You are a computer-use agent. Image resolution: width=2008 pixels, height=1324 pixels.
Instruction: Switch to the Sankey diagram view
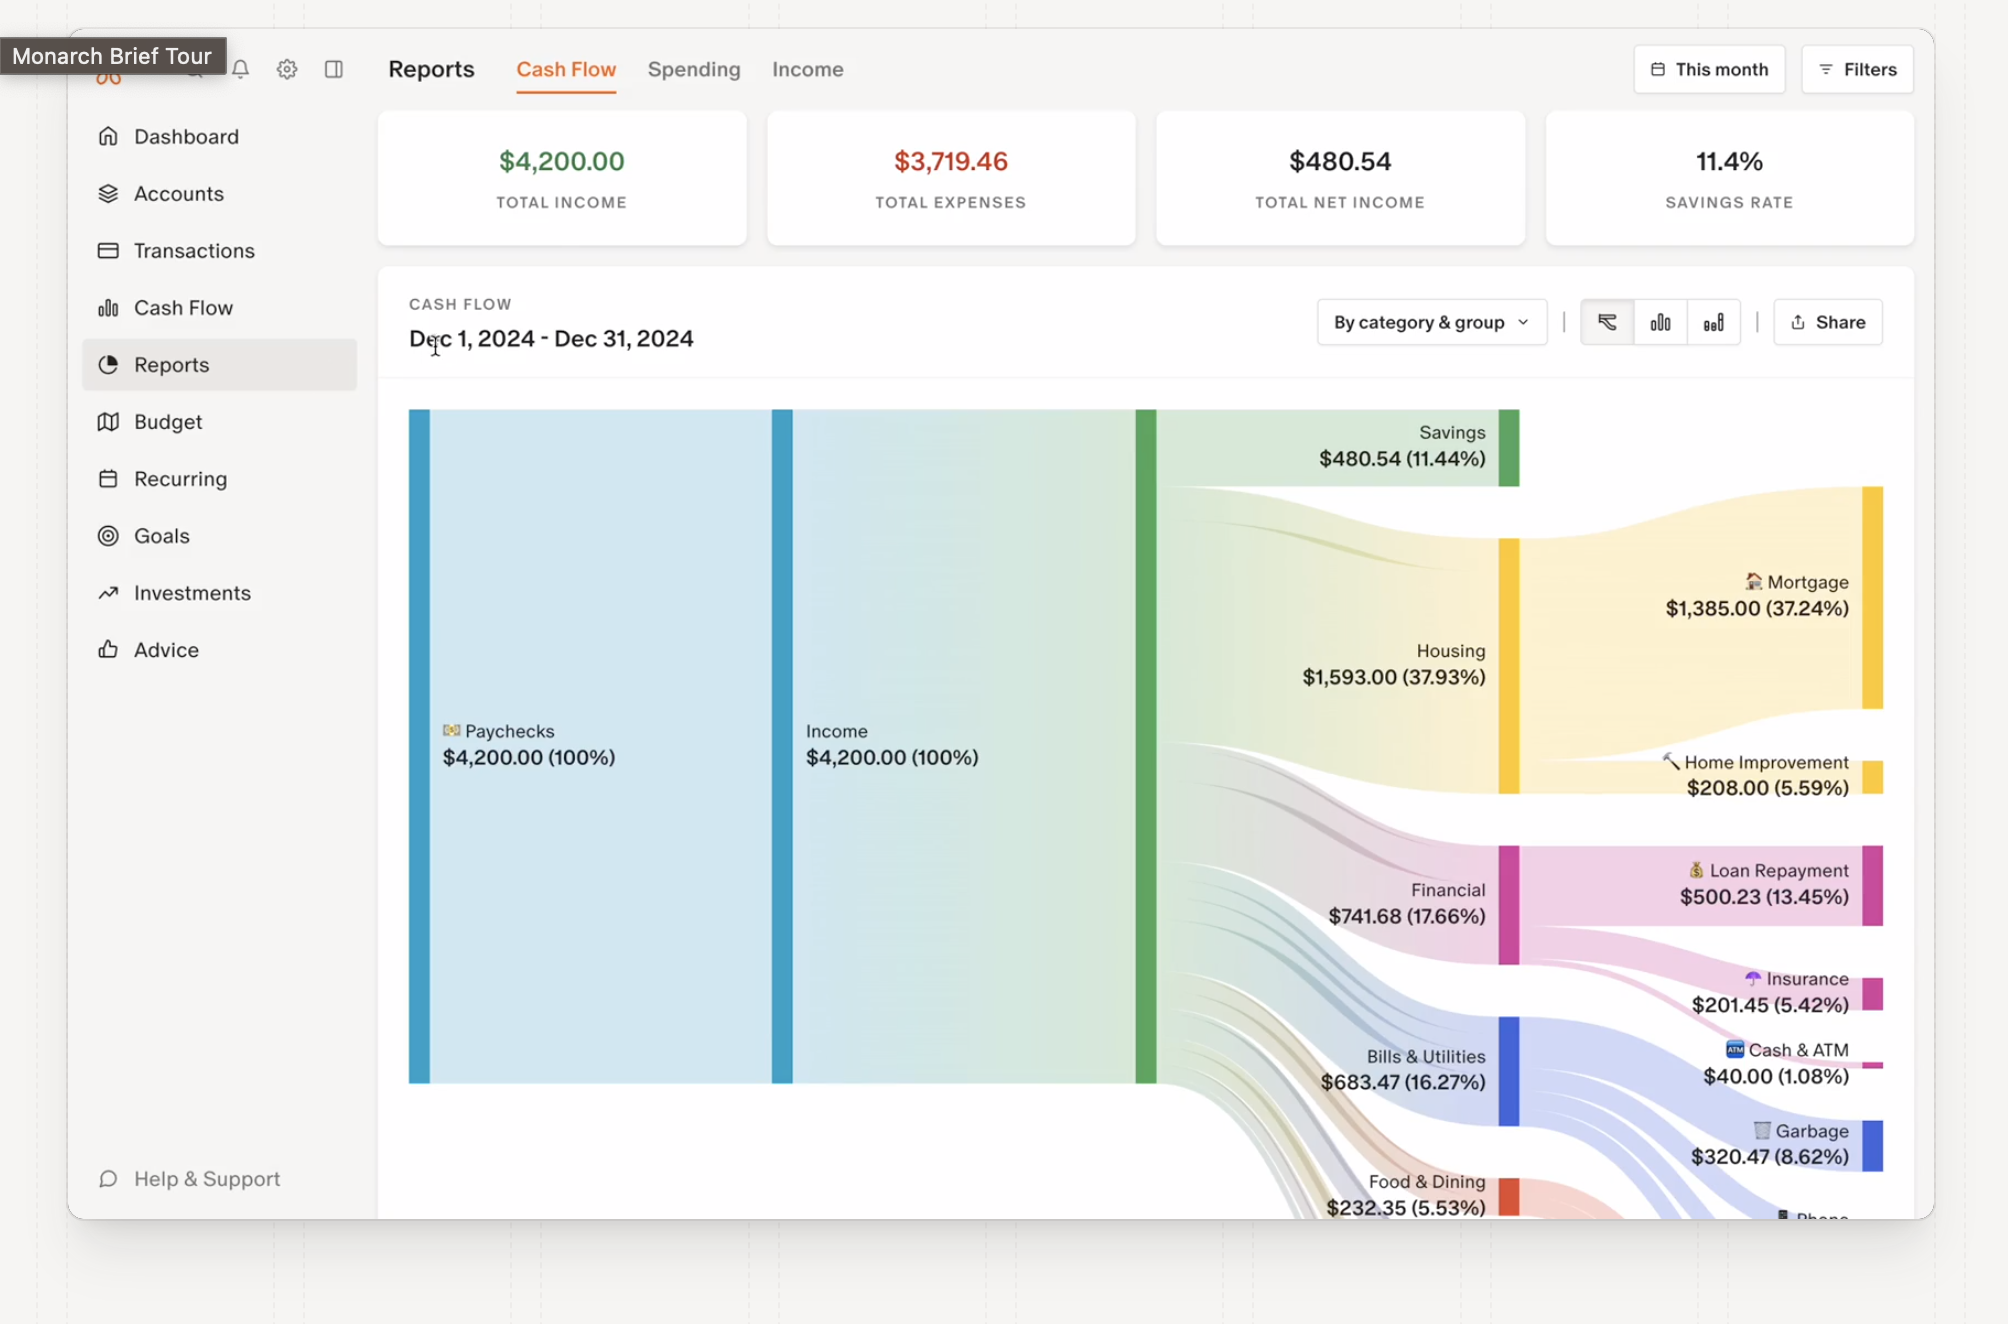click(1607, 322)
